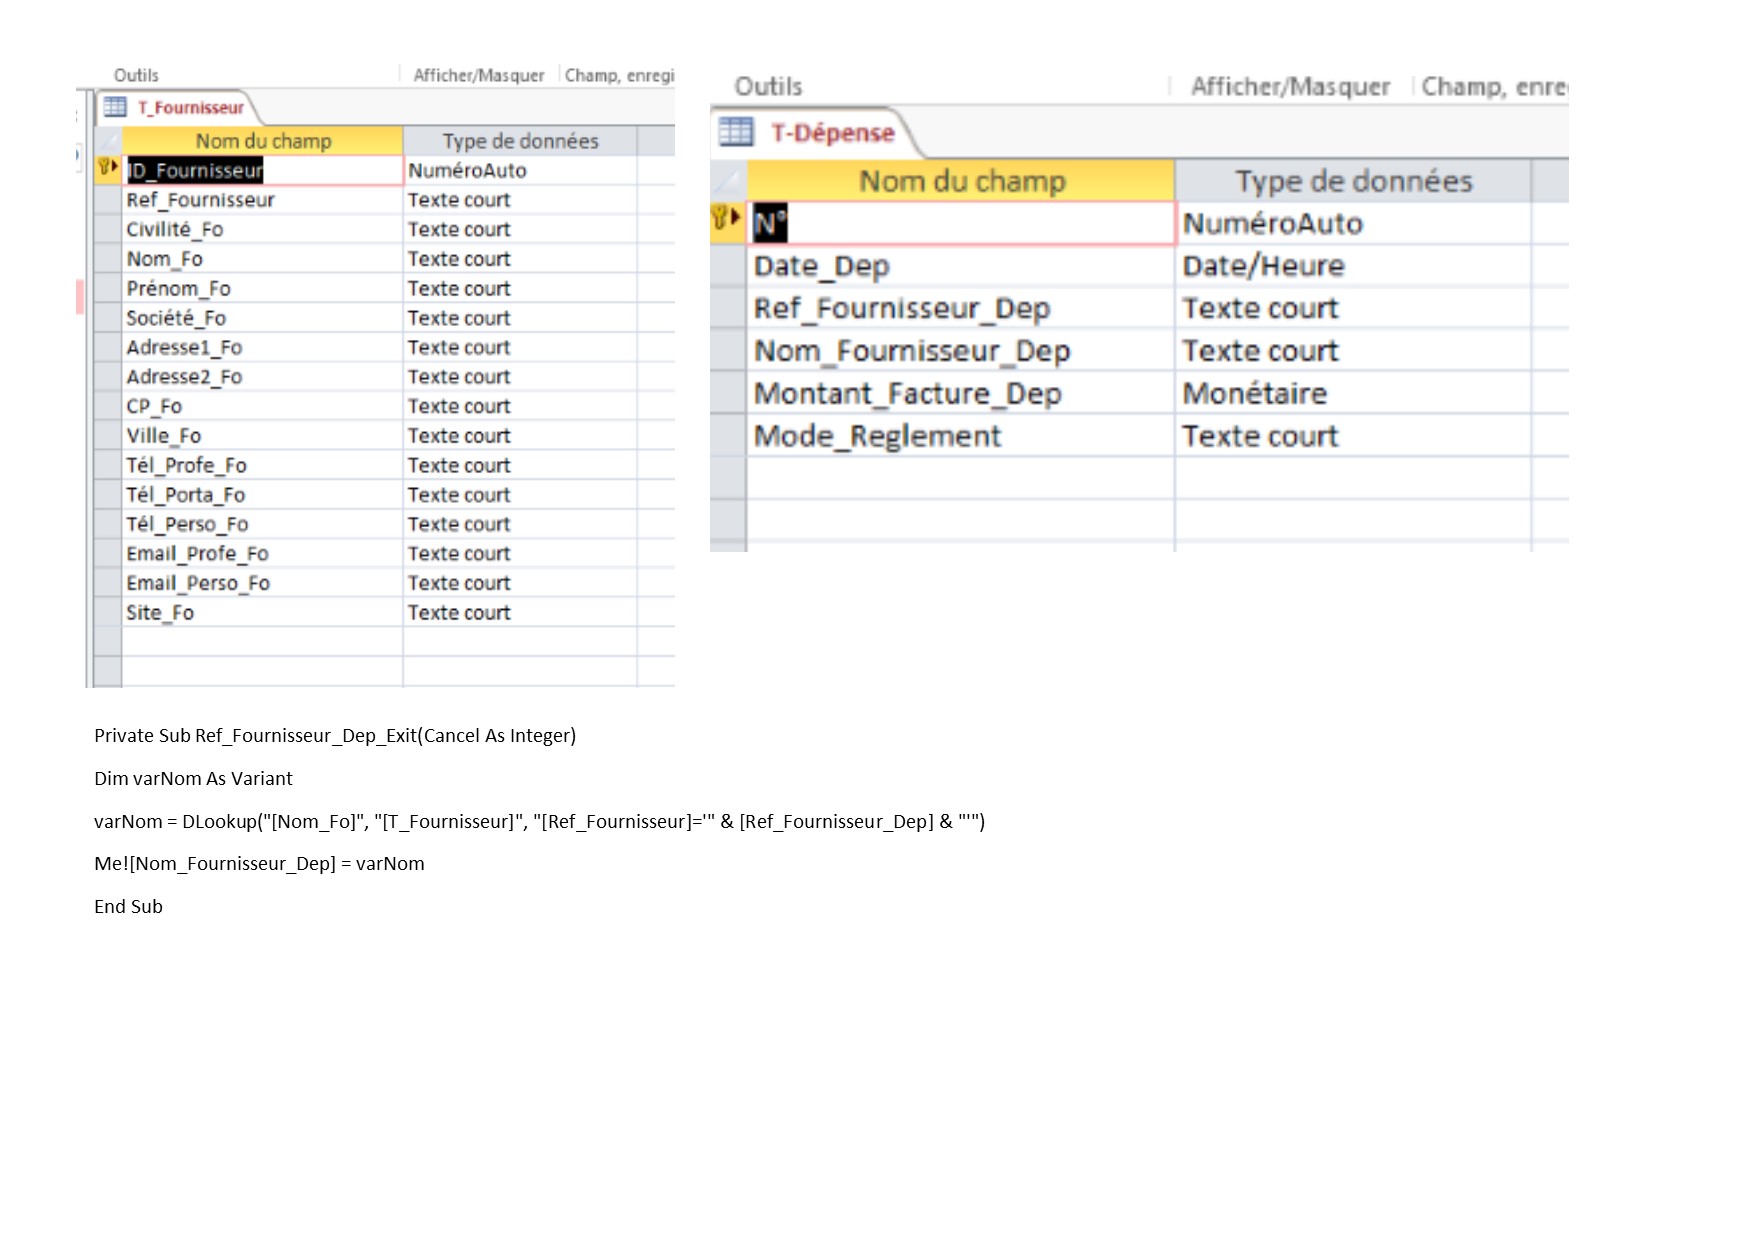Click 'Type de données' header in T_Fournisseur

tap(520, 141)
